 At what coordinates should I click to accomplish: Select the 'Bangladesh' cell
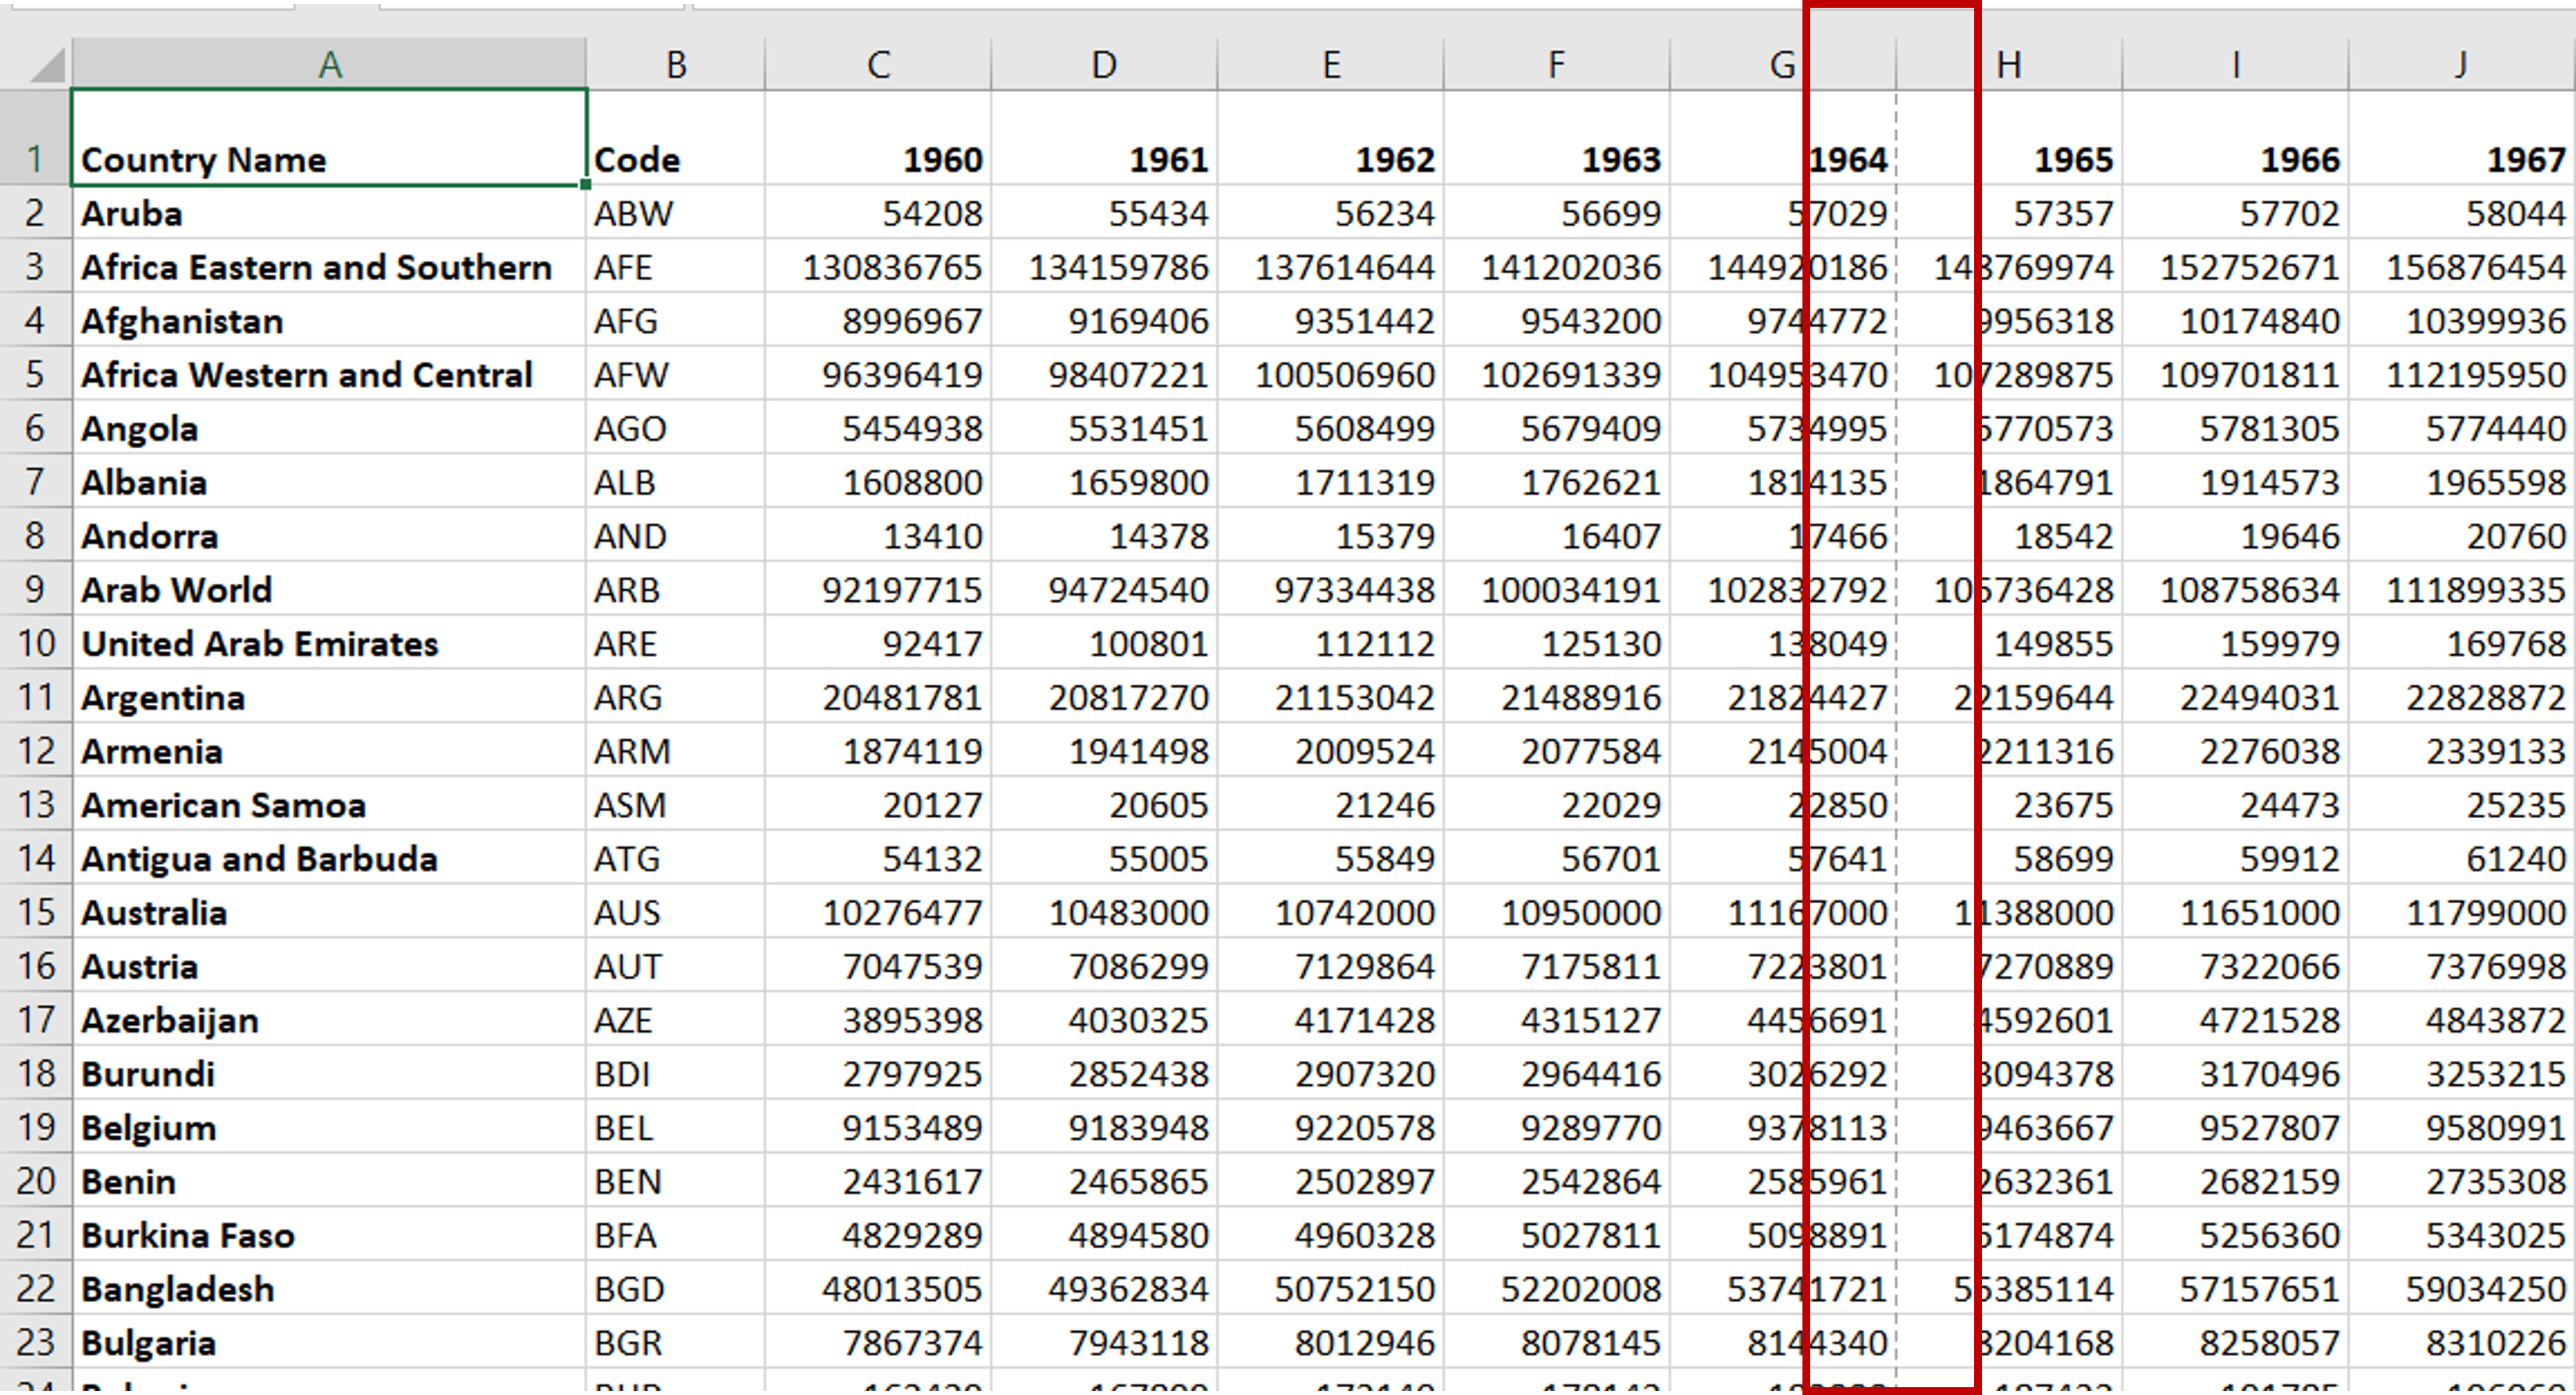point(329,1288)
